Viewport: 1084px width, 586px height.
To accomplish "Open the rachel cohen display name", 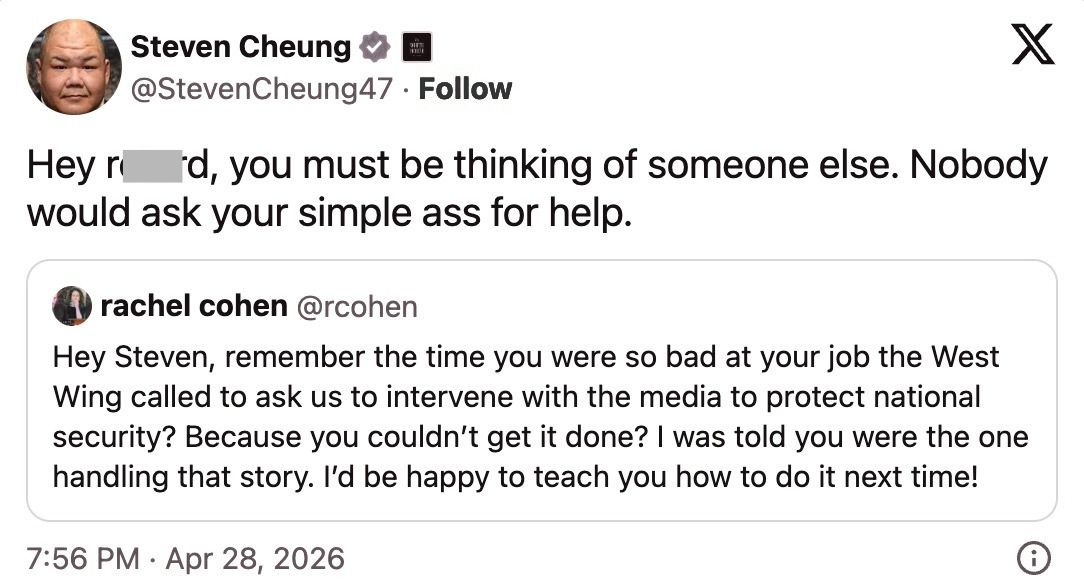I will point(194,306).
